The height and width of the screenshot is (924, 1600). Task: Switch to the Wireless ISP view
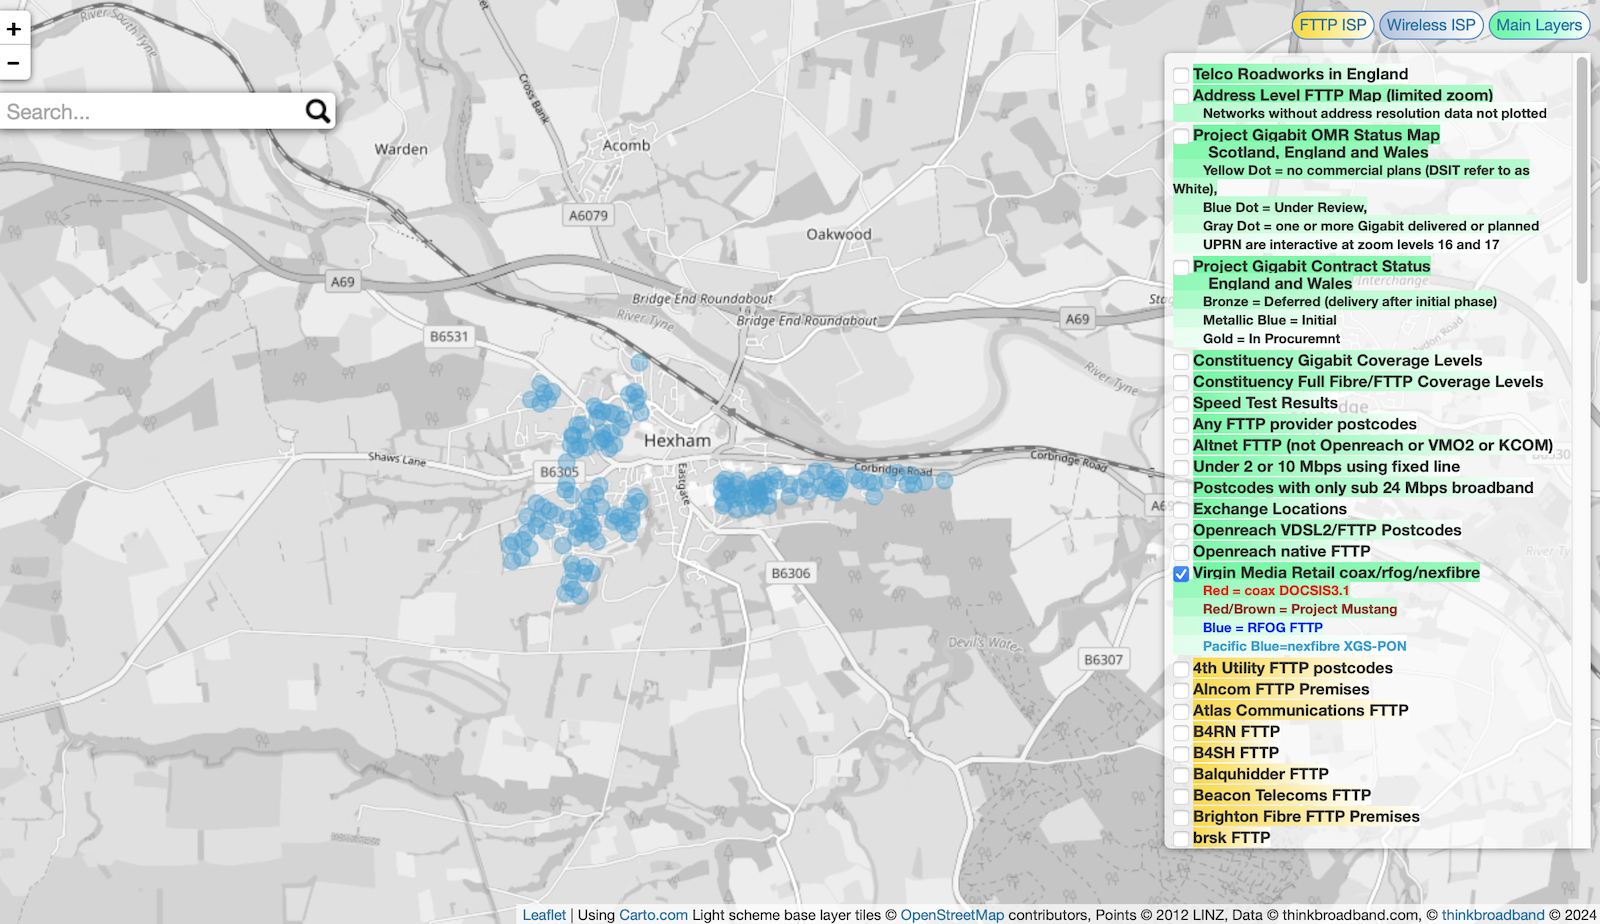(1431, 25)
